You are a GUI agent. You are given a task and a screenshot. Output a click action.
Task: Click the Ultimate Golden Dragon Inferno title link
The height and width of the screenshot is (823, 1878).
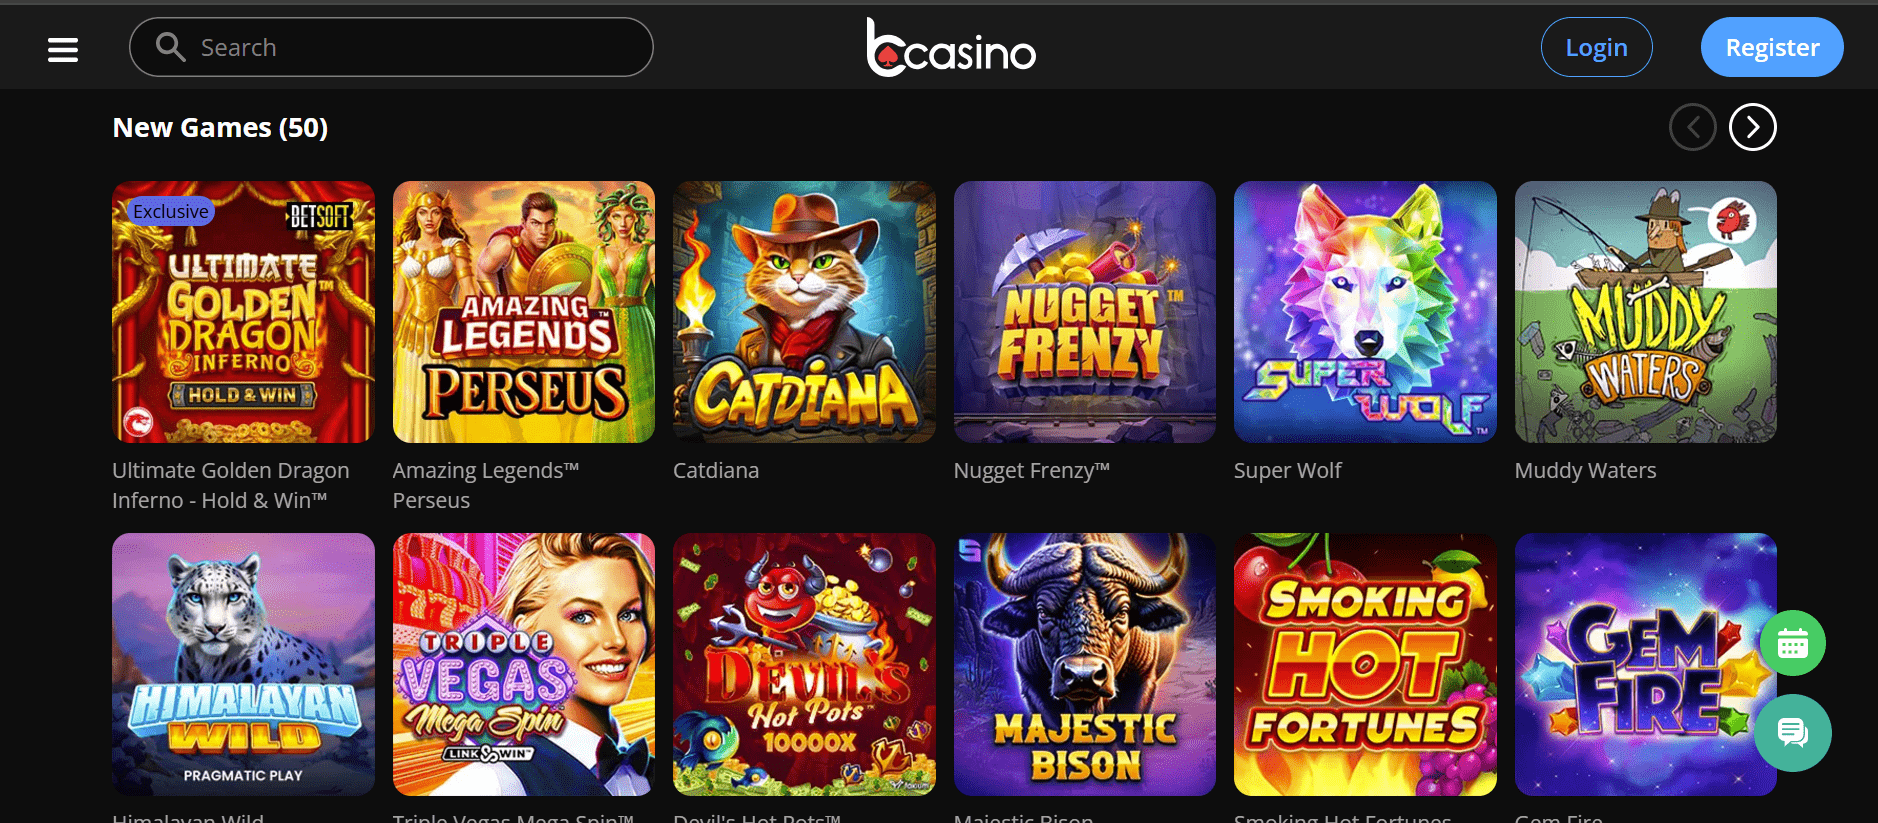pyautogui.click(x=231, y=485)
